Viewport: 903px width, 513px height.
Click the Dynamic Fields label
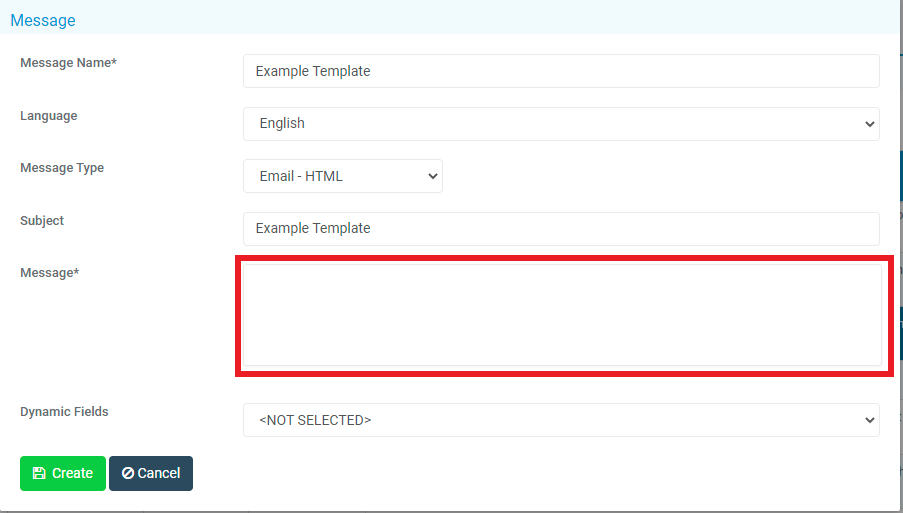pyautogui.click(x=64, y=412)
